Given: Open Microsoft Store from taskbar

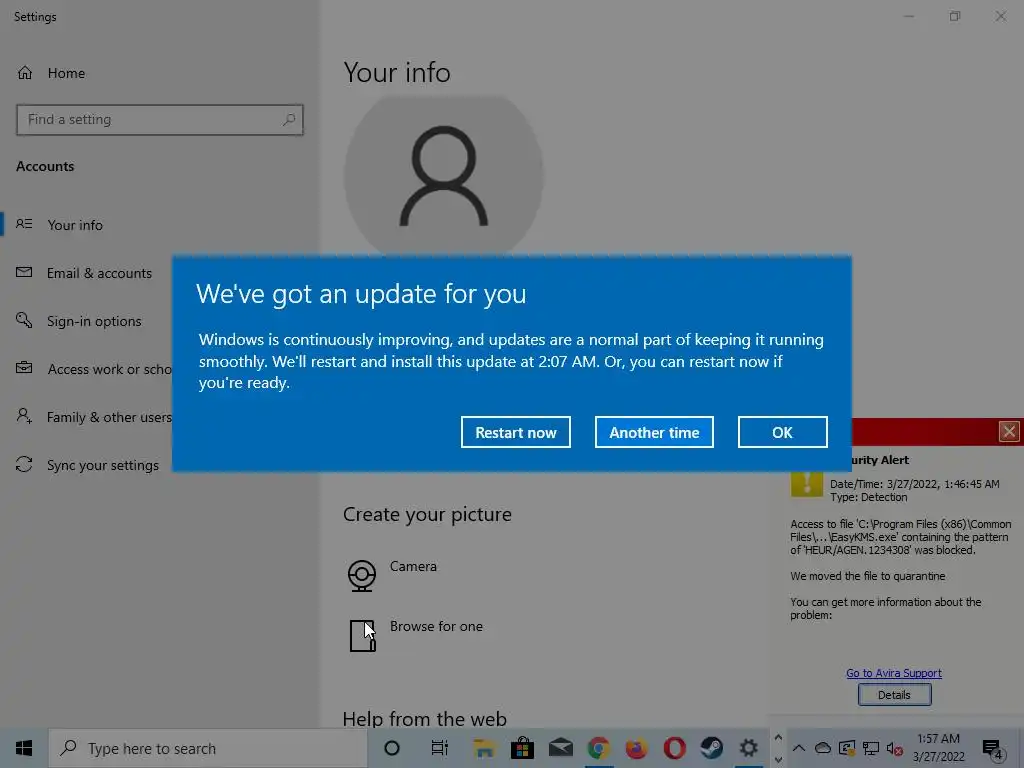Looking at the screenshot, I should (522, 748).
